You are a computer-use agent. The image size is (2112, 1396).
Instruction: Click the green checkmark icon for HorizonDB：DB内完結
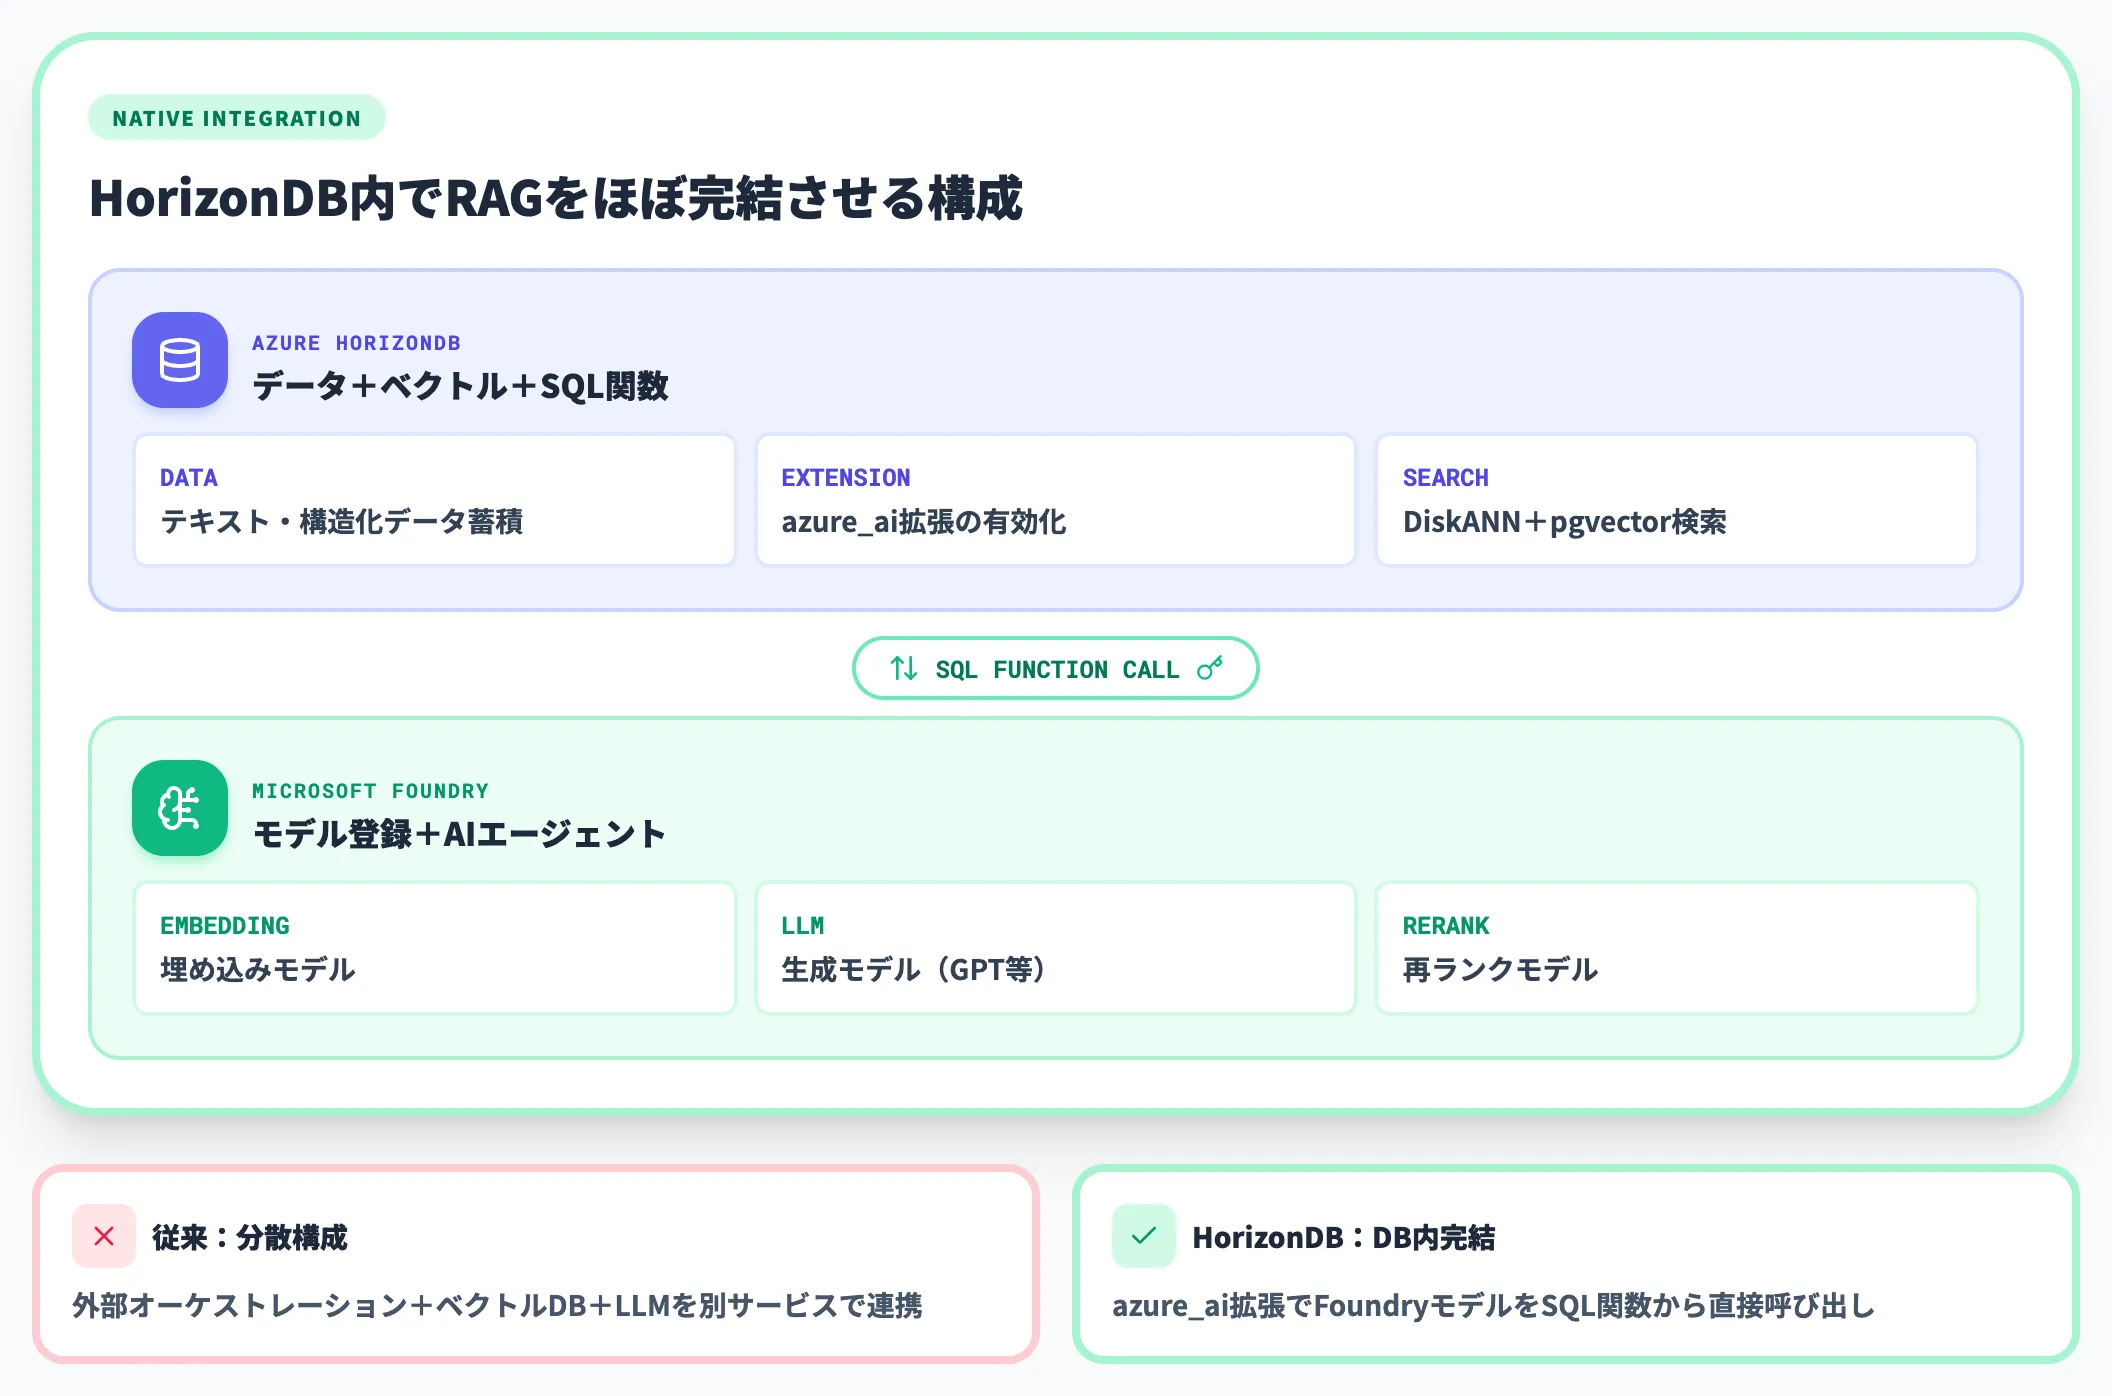1144,1236
